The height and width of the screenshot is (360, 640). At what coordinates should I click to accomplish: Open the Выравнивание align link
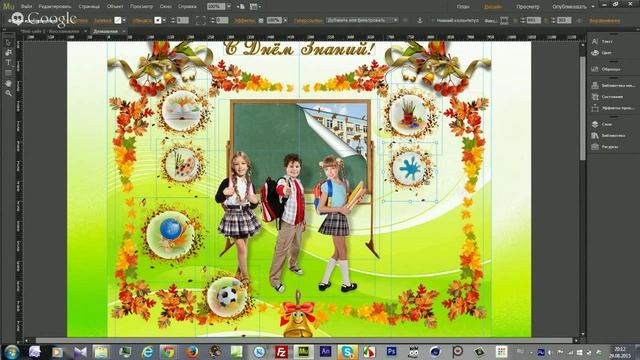[604, 20]
